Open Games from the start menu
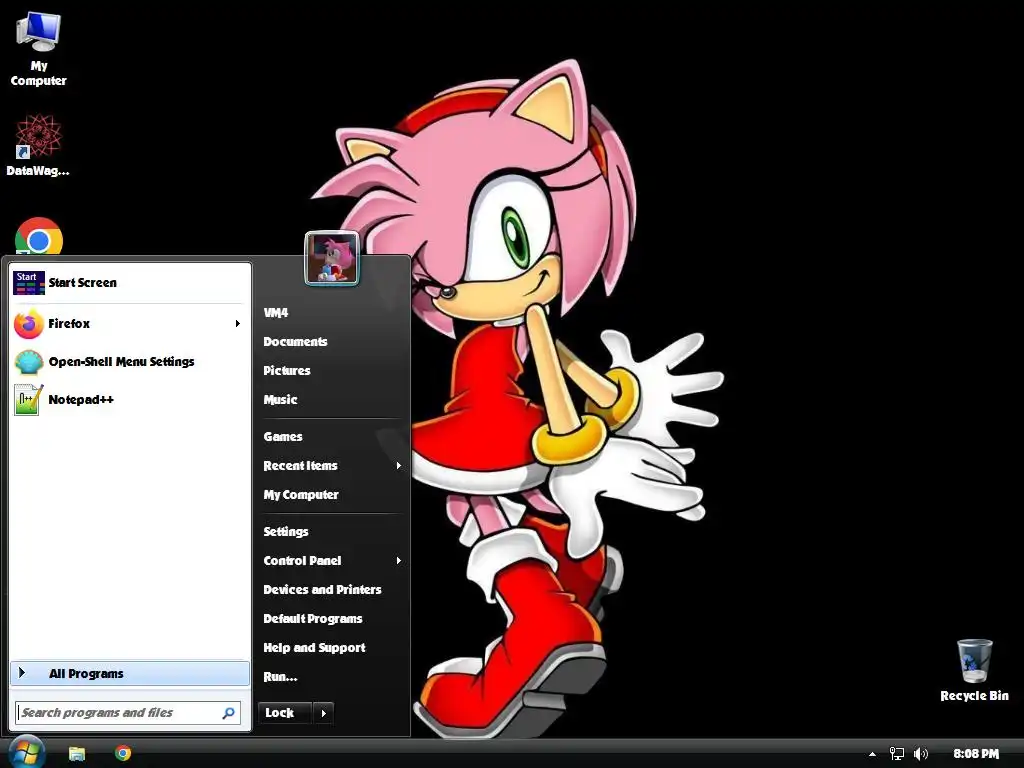This screenshot has height=768, width=1024. pos(283,436)
